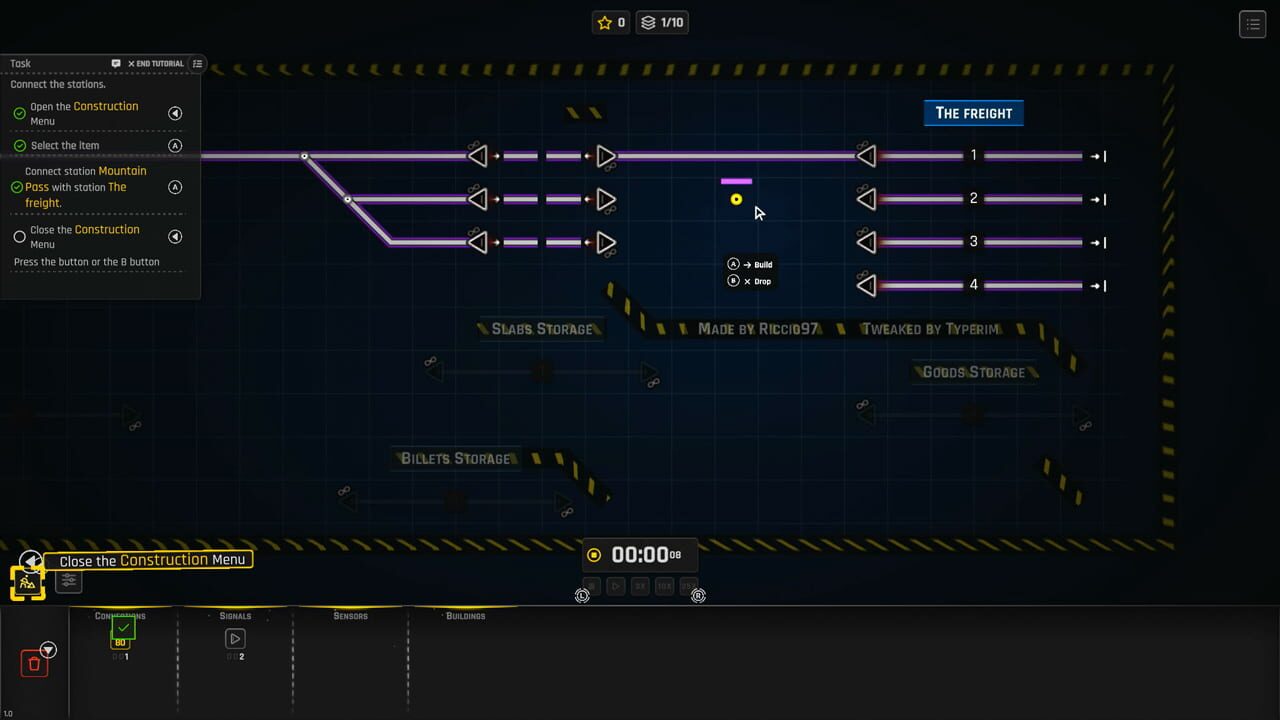Open the Construction Menu icon bottom-left

(x=27, y=580)
